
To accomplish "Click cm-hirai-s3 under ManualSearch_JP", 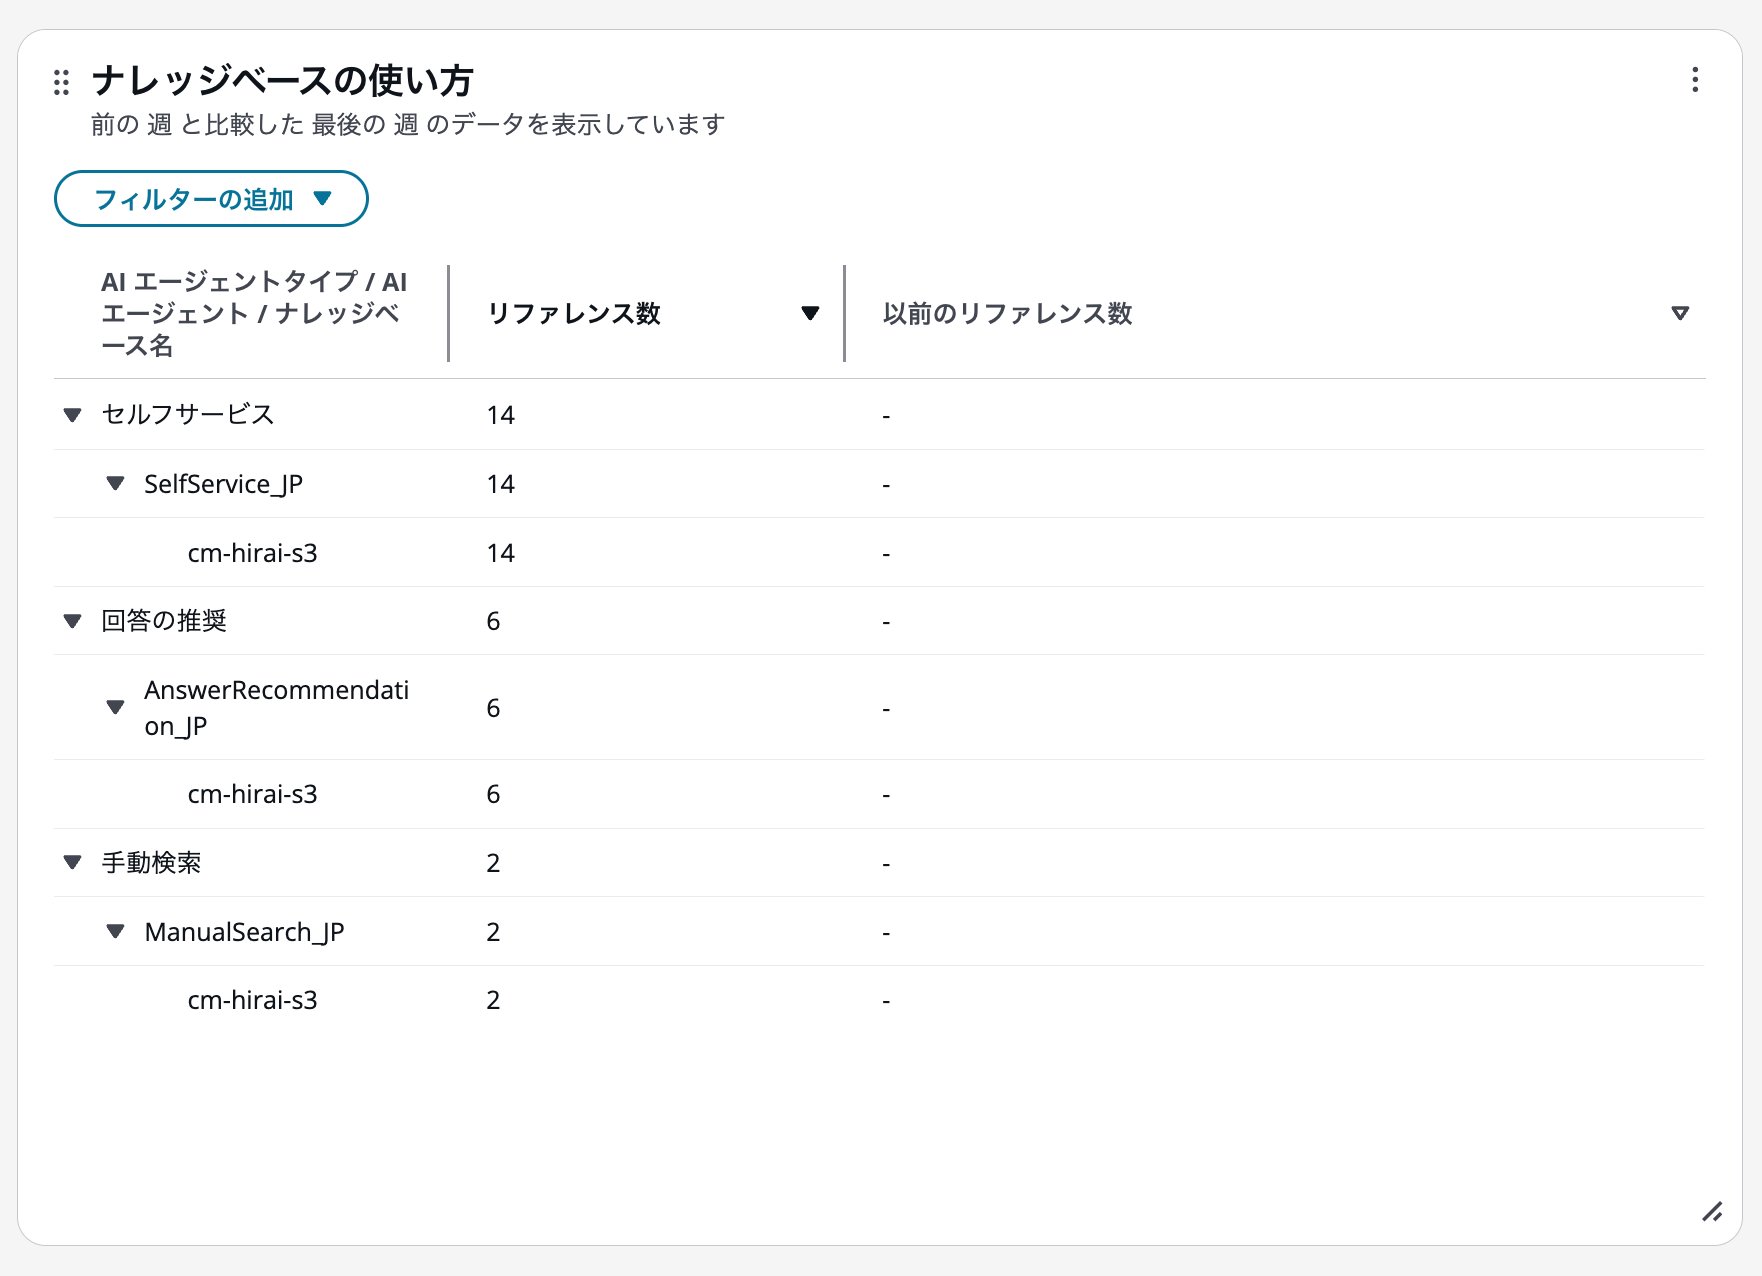I will click(253, 999).
